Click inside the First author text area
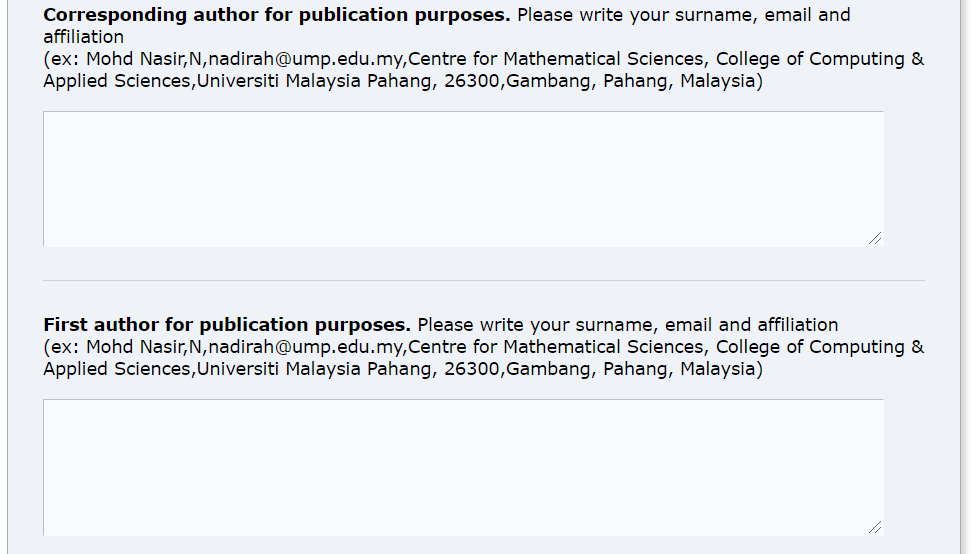Image resolution: width=973 pixels, height=554 pixels. pos(463,467)
